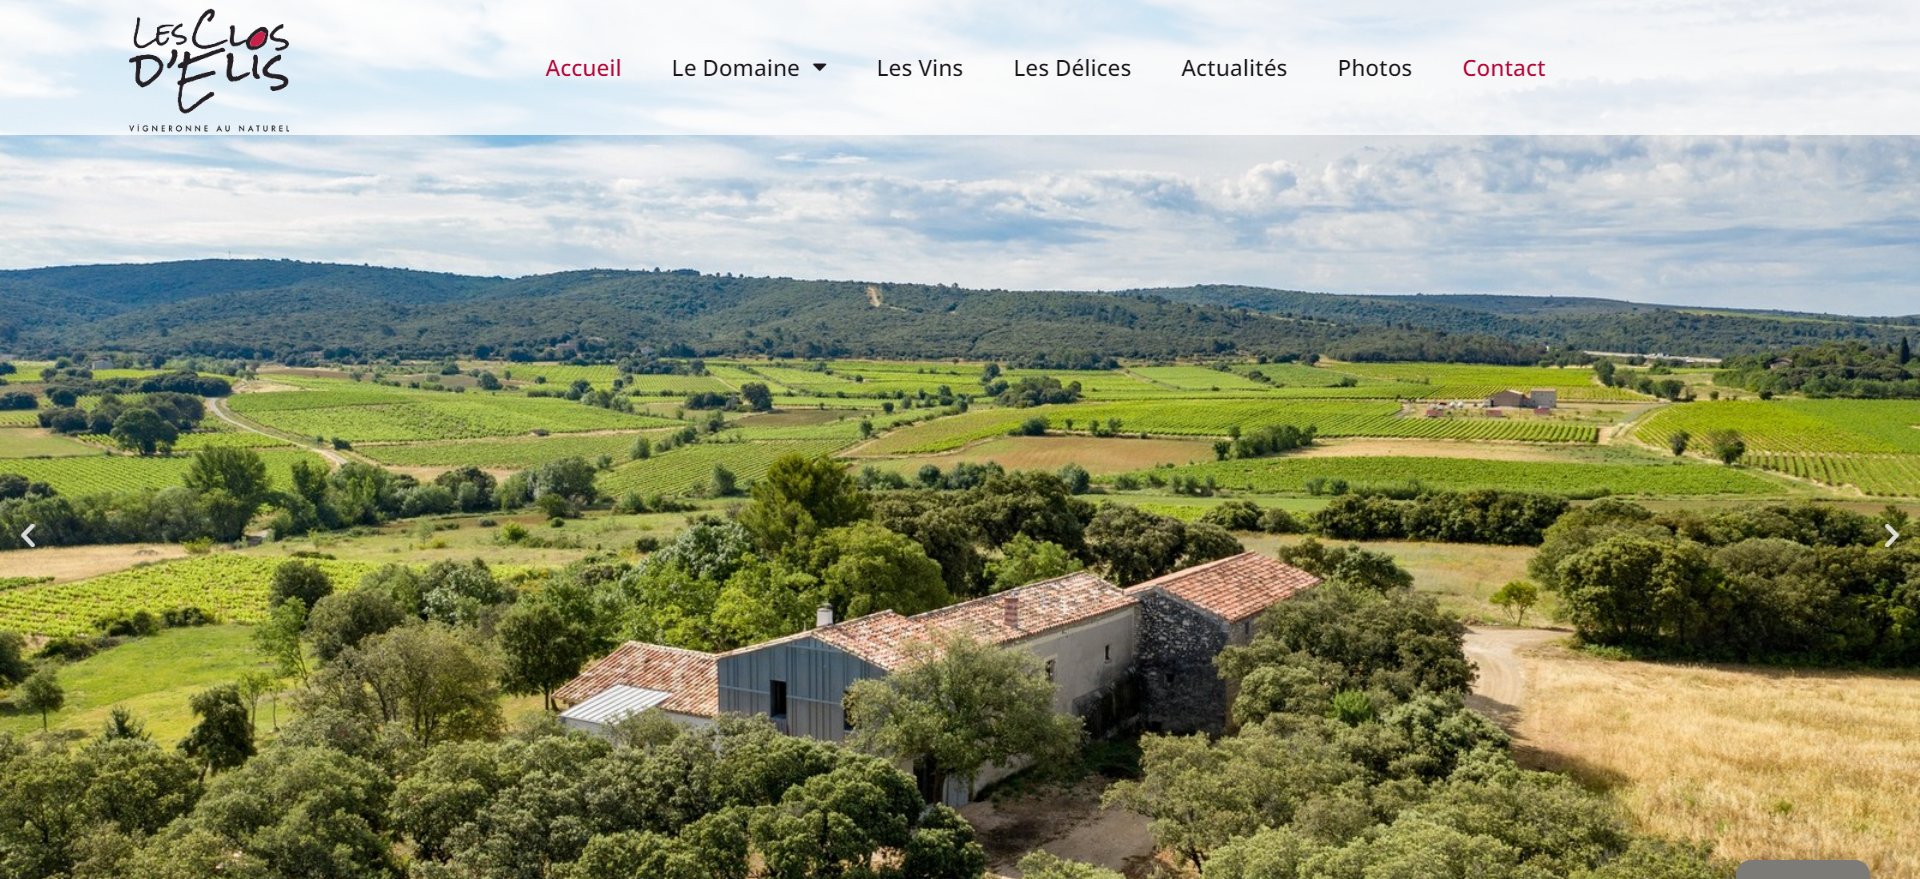Click the "Vigneronne au naturel" tagline under logo

coord(209,128)
